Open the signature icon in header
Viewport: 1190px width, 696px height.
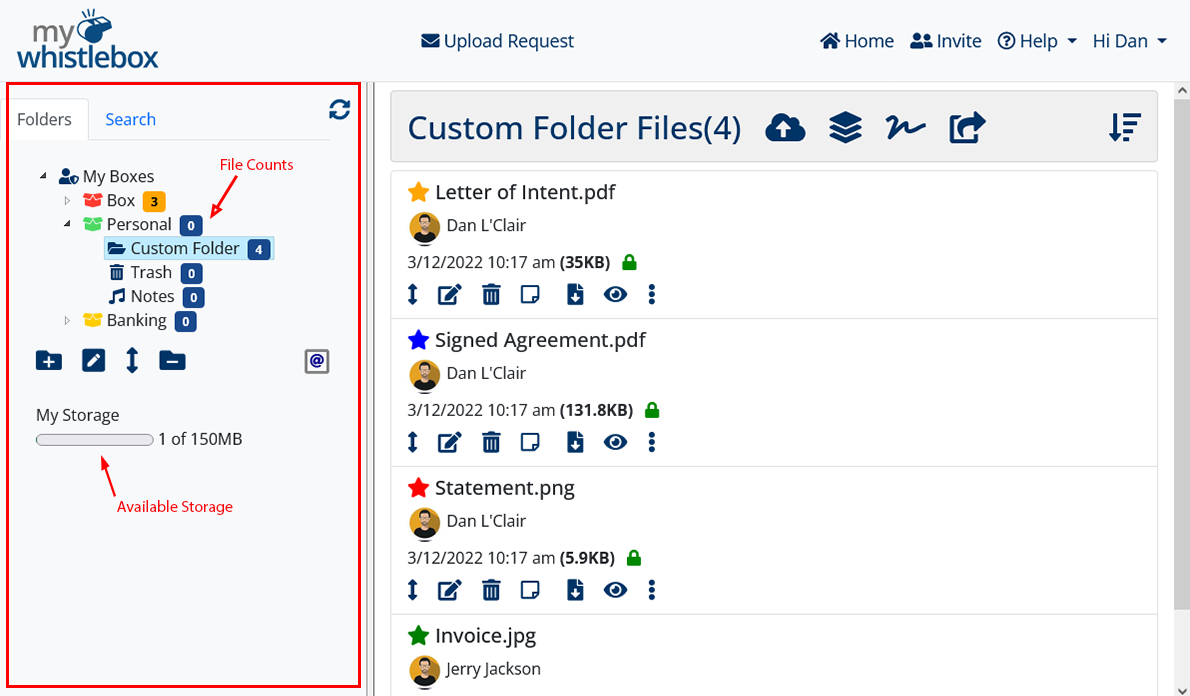905,128
